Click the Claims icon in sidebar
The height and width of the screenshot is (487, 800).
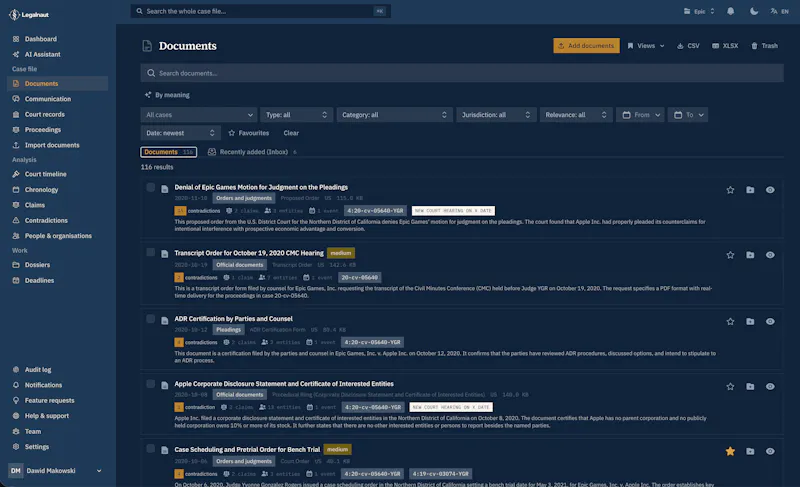[16, 204]
